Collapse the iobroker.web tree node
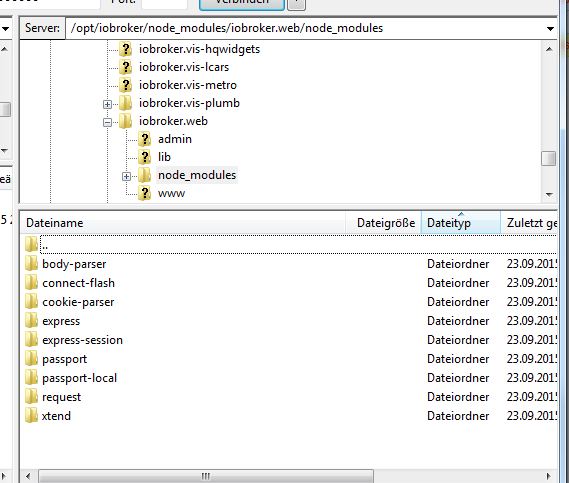569x483 pixels. (x=107, y=123)
